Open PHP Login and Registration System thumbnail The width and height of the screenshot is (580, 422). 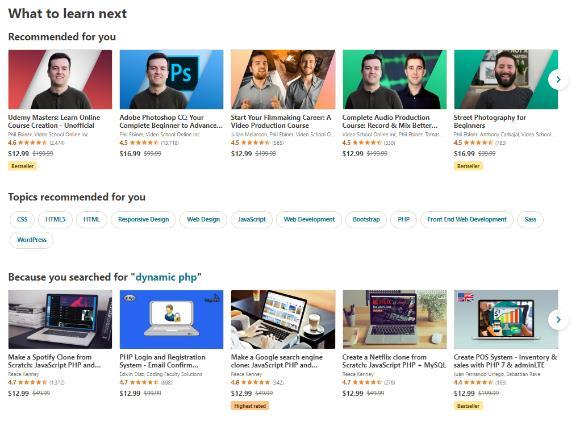(171, 319)
